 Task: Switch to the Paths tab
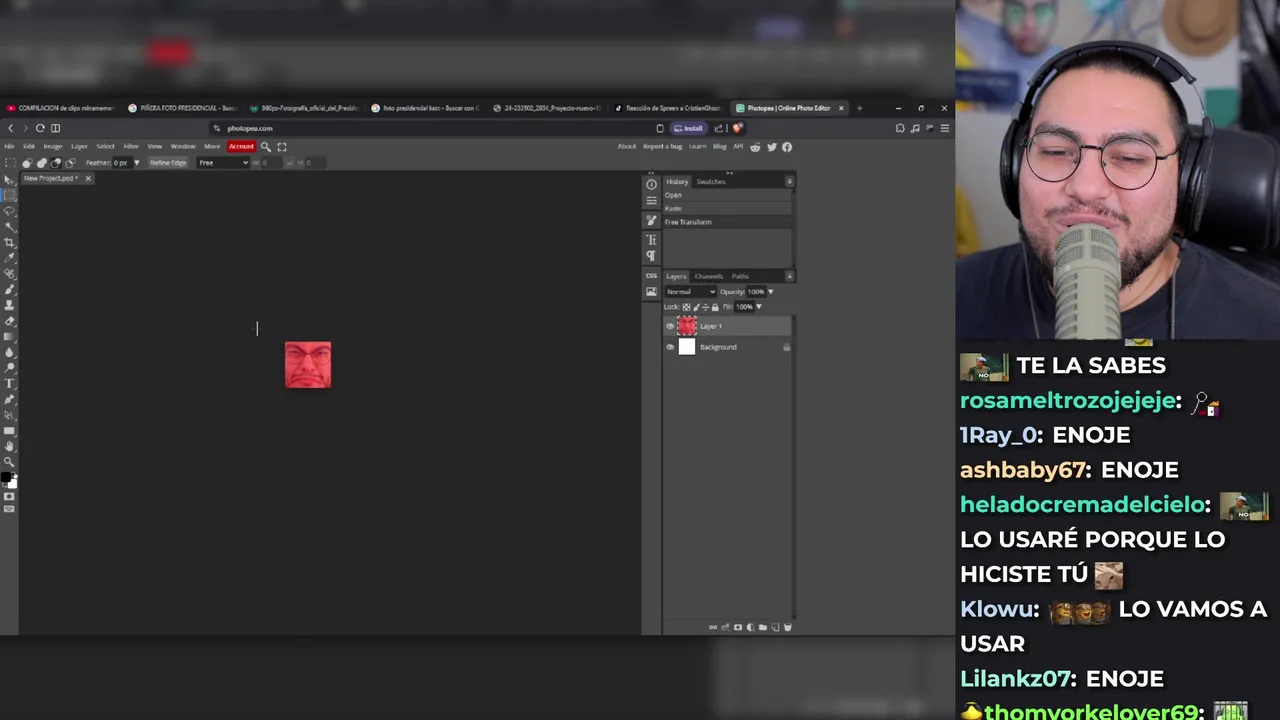click(x=740, y=276)
